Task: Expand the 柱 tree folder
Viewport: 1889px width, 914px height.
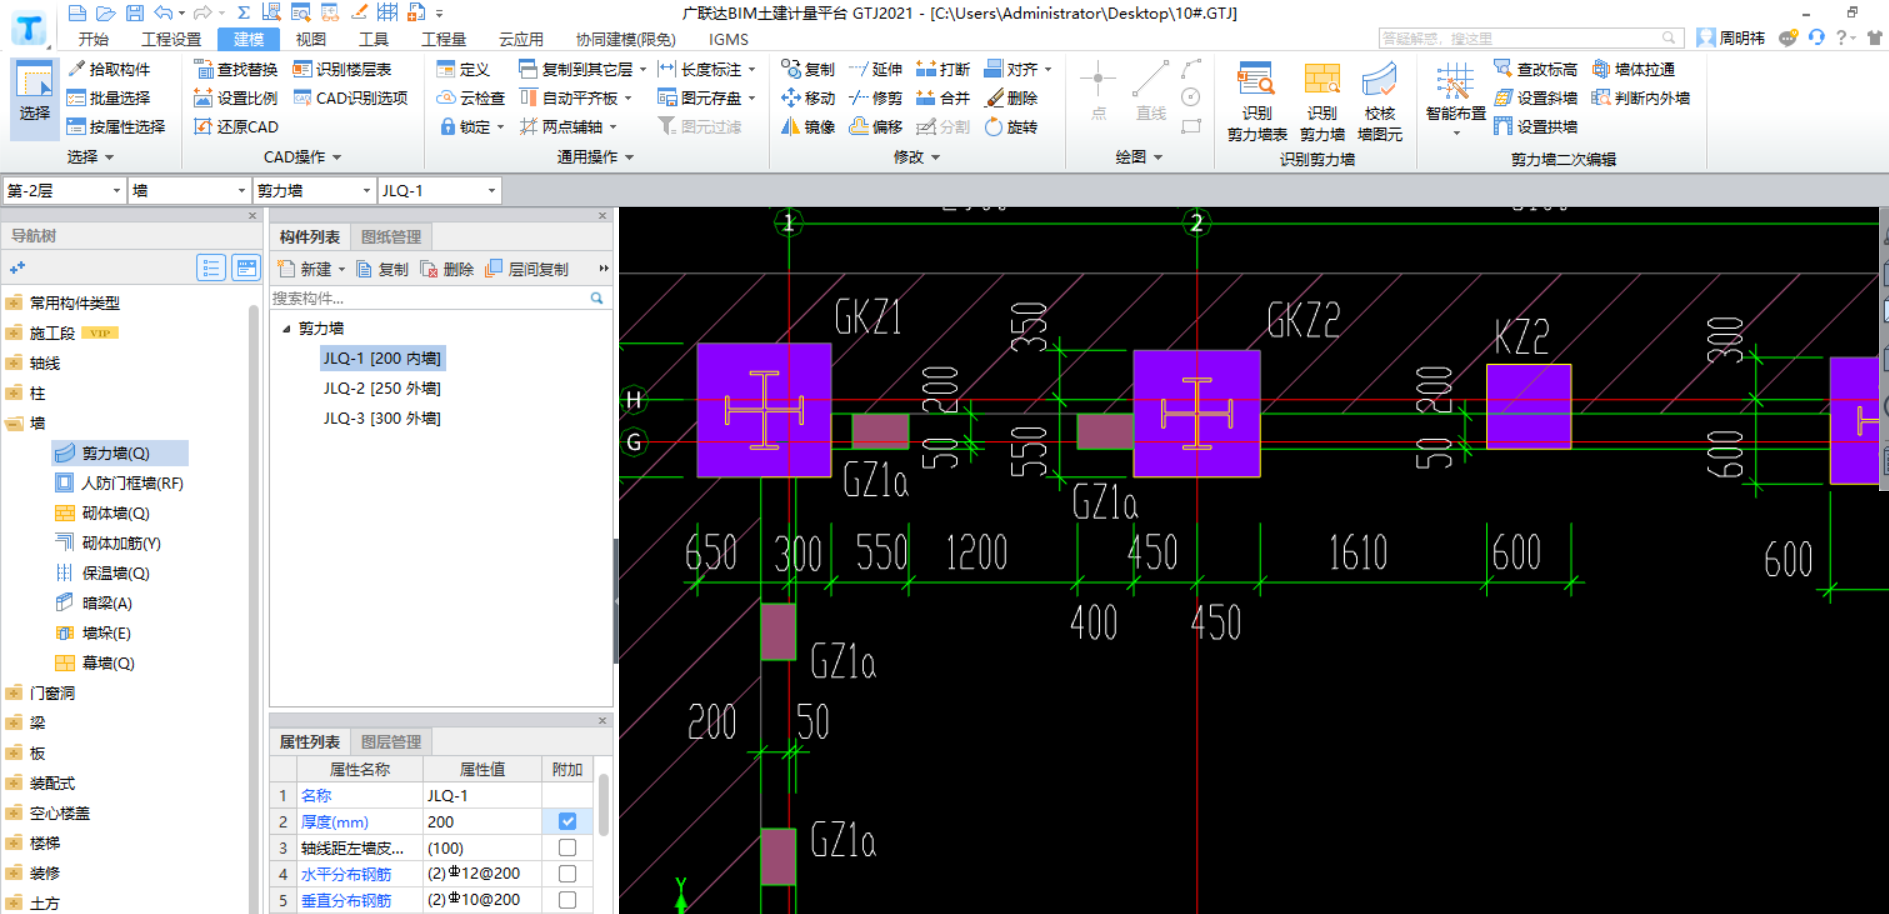Action: (14, 393)
